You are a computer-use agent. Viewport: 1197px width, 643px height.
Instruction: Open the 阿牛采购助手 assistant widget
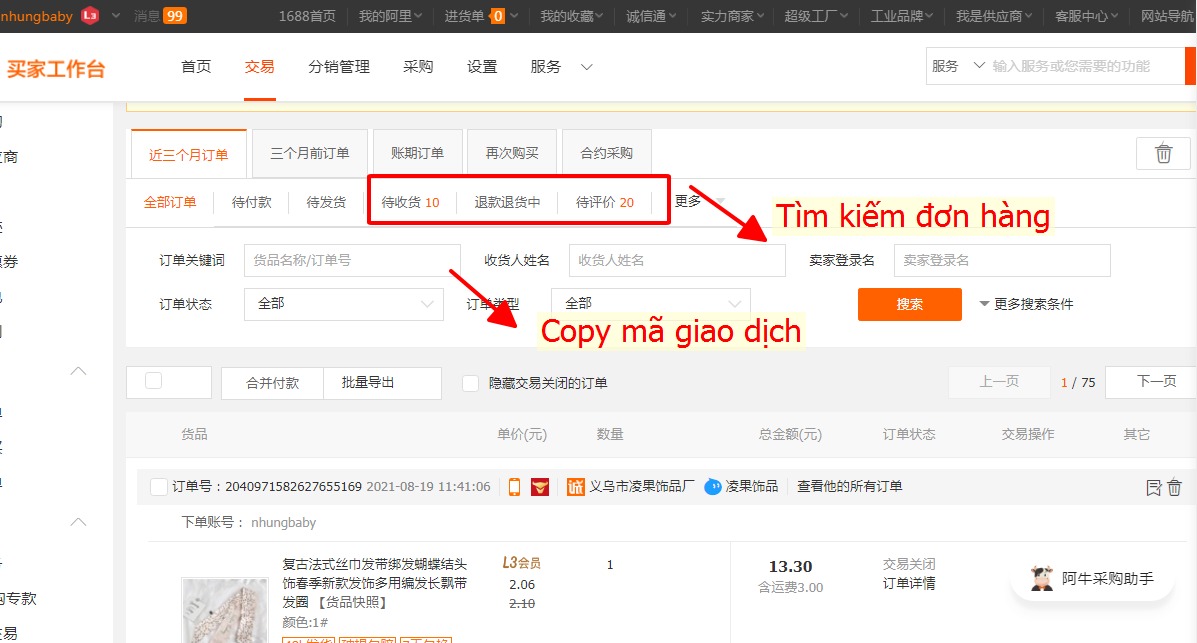(x=1092, y=579)
